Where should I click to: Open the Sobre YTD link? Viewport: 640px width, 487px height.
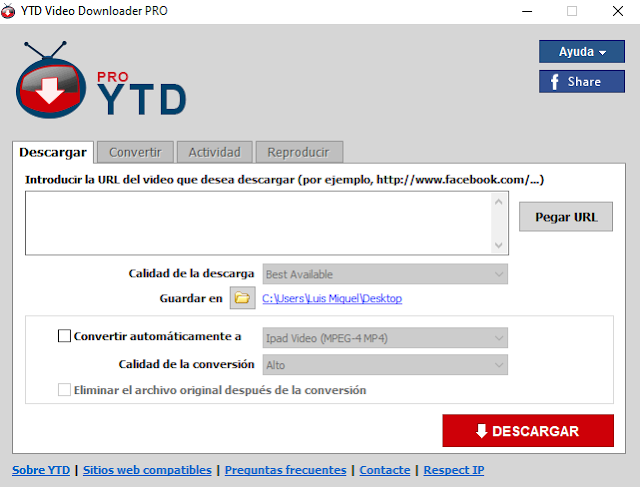tap(41, 470)
